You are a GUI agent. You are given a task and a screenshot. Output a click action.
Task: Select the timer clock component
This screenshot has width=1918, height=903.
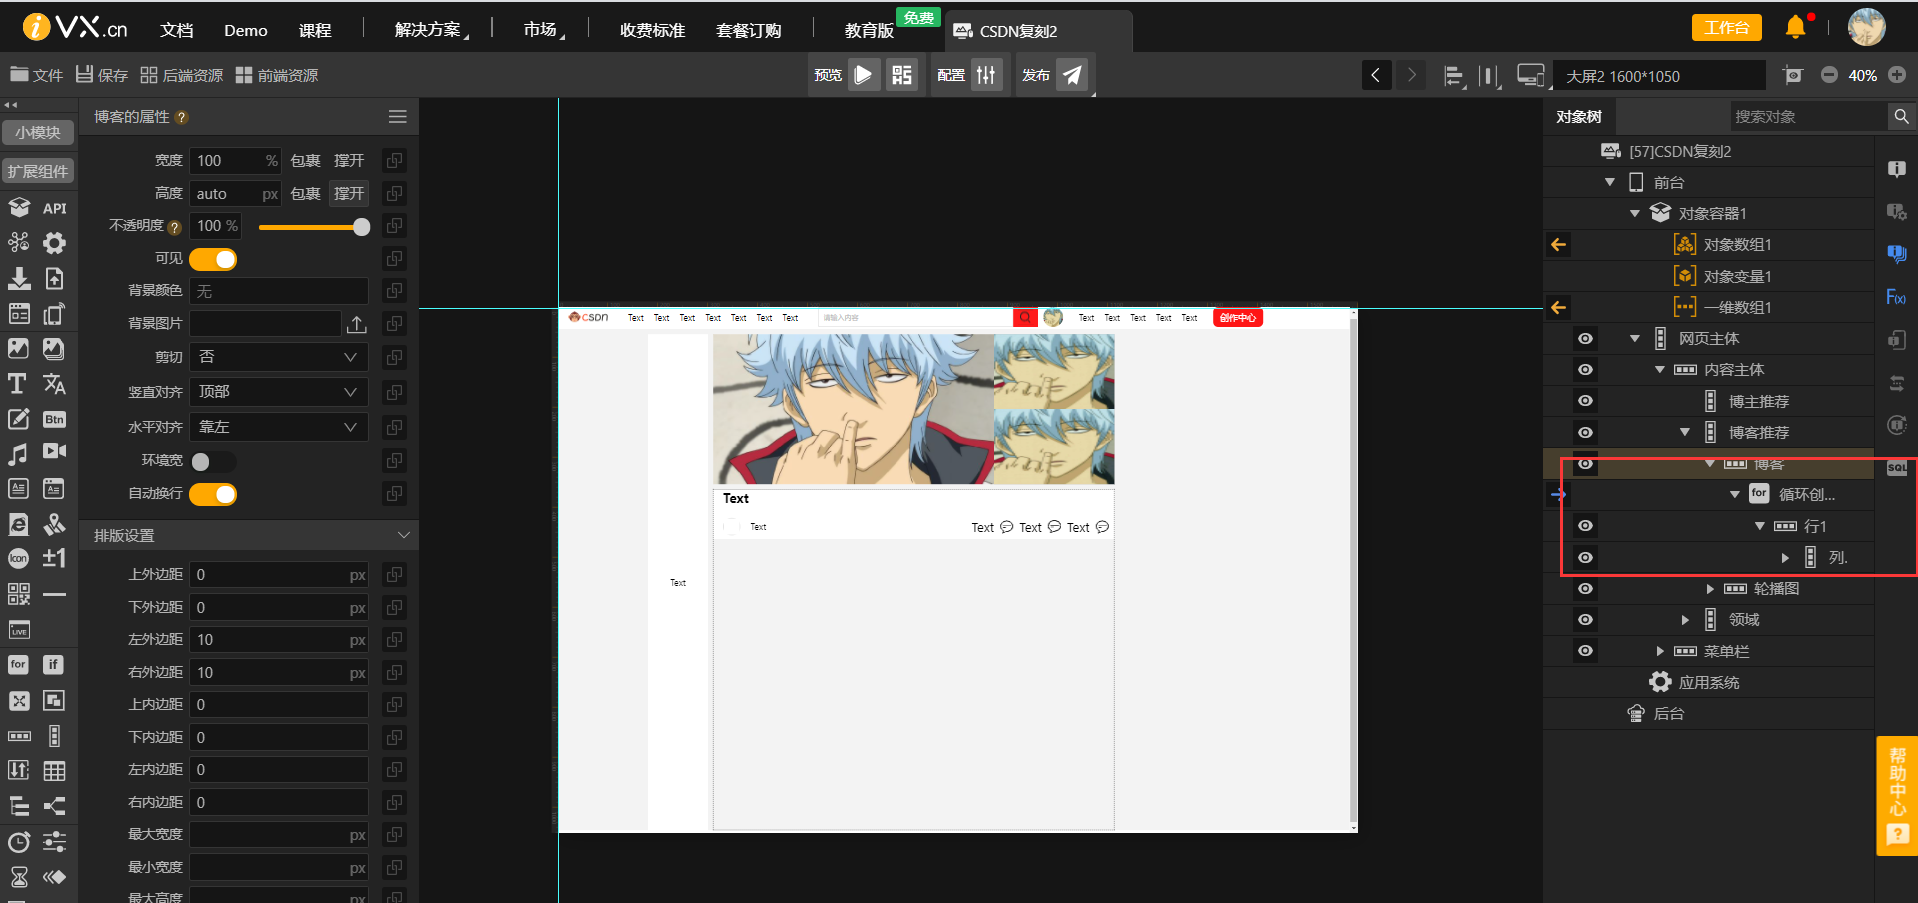pos(18,842)
